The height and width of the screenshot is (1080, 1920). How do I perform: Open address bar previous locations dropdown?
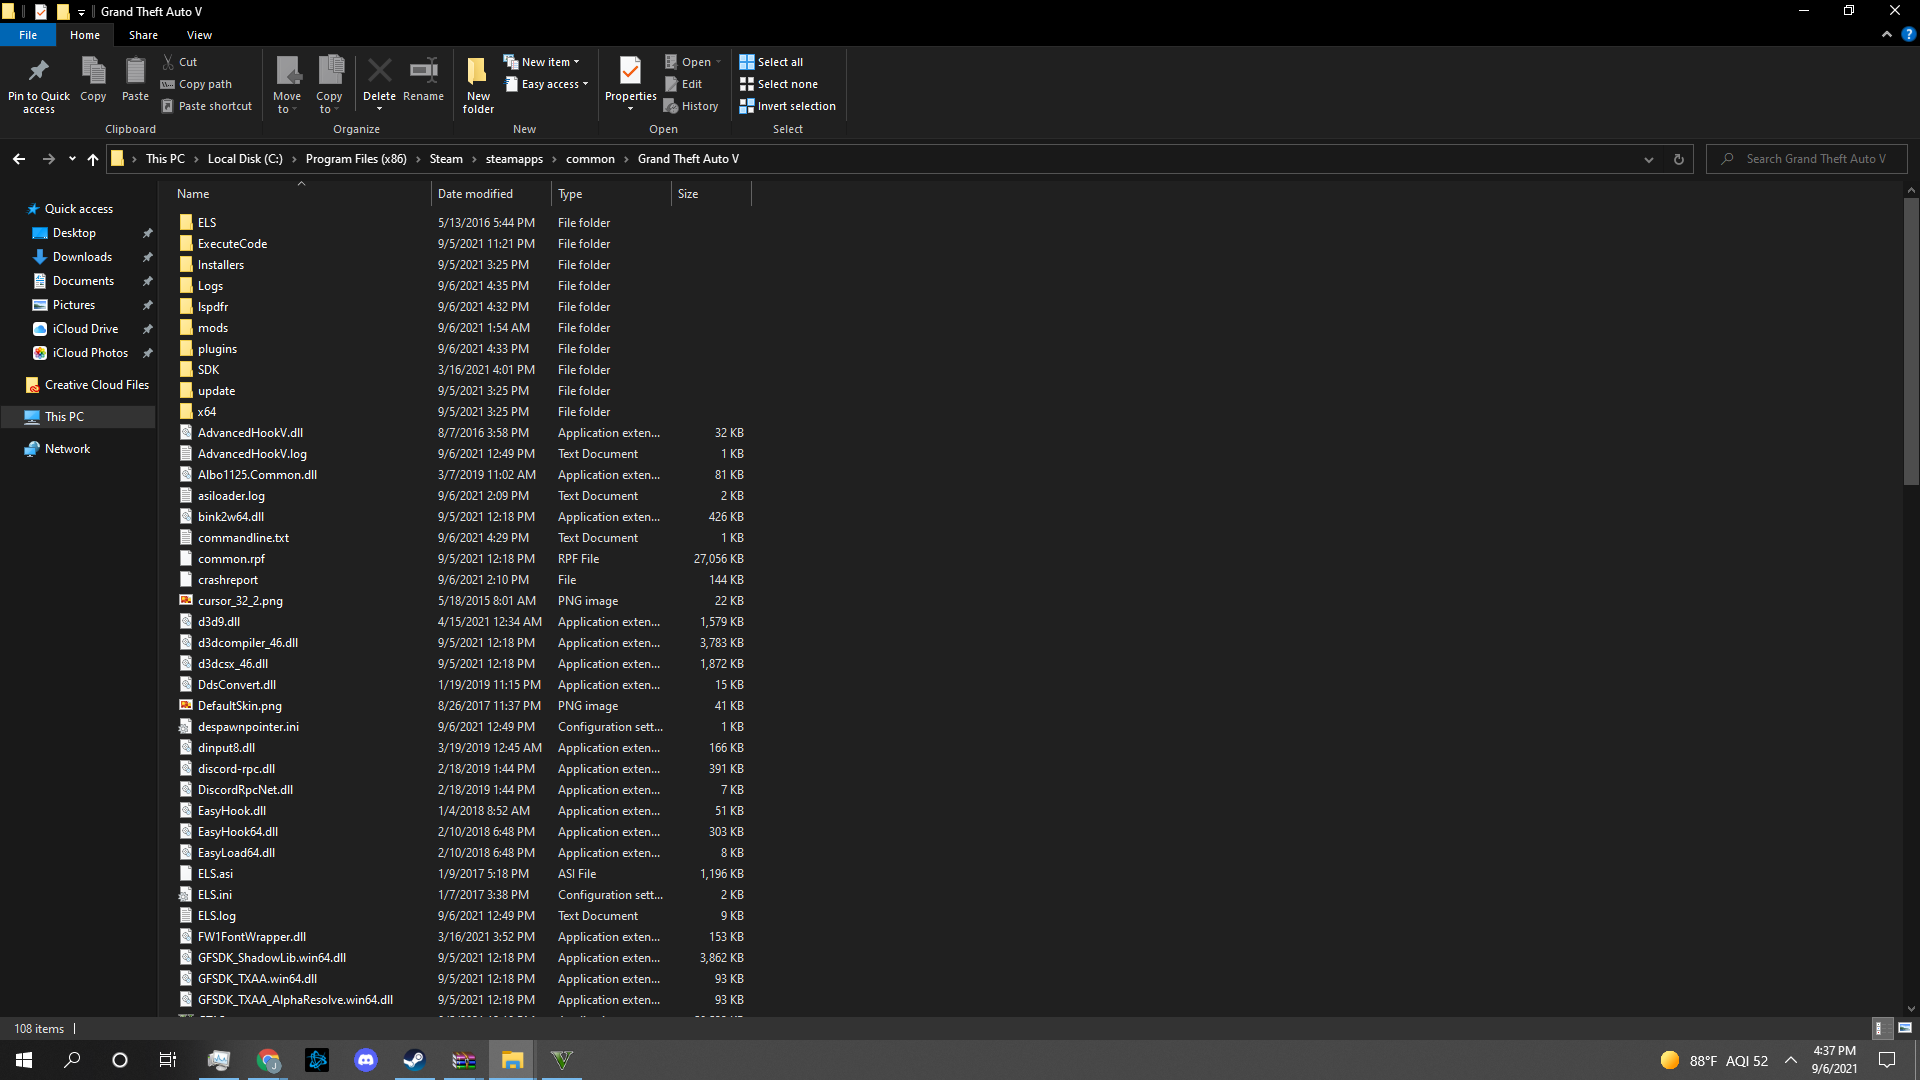click(1649, 159)
